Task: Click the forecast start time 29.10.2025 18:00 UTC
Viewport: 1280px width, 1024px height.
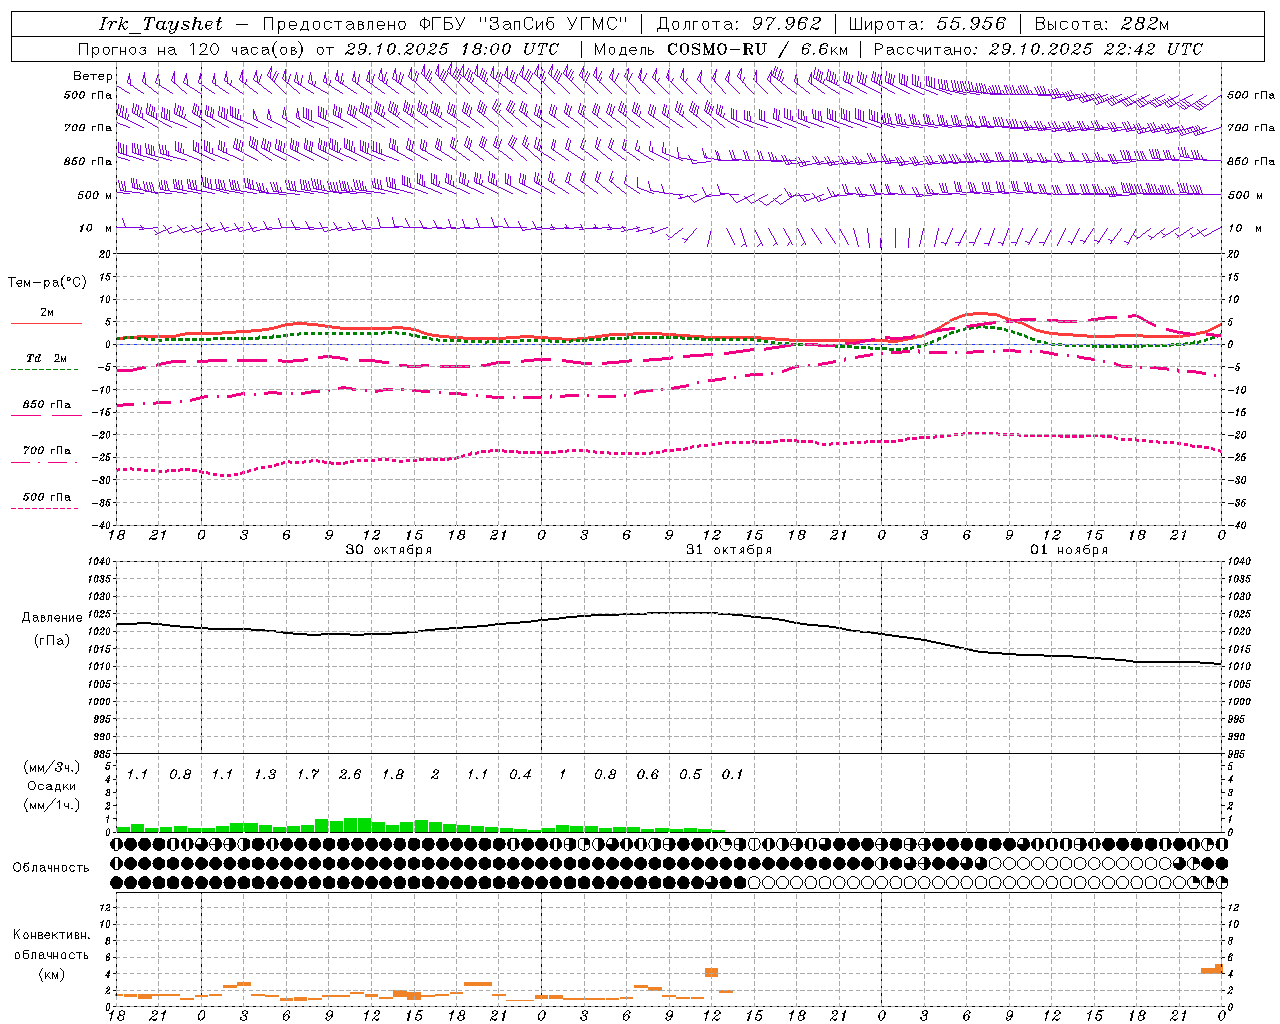Action: click(451, 49)
